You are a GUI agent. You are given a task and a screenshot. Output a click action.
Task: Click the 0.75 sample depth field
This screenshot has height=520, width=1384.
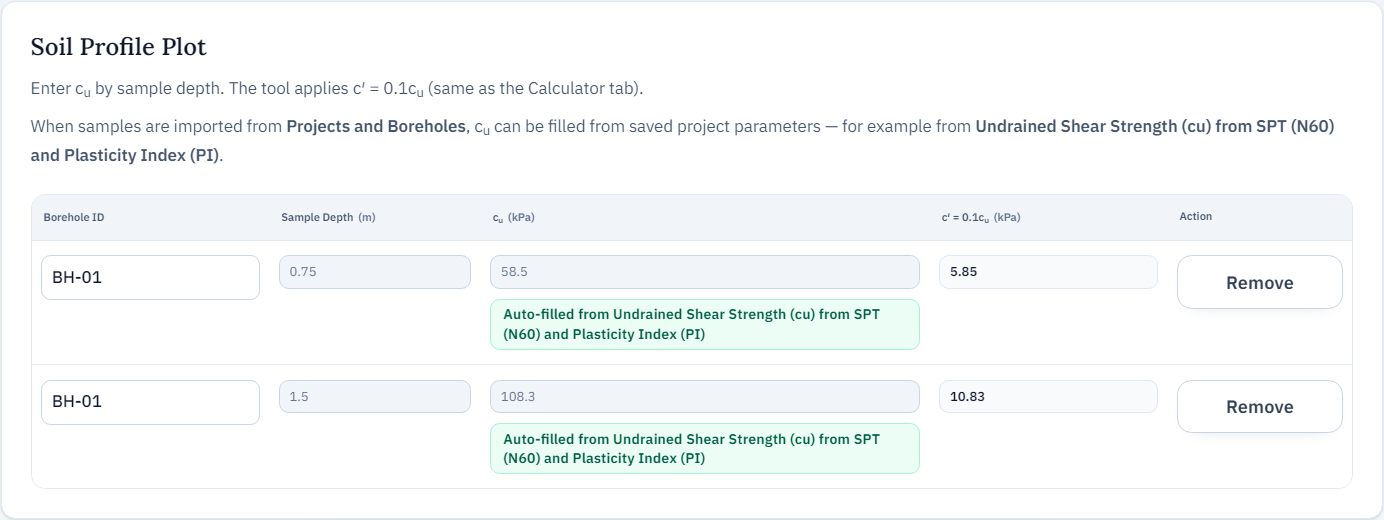coord(374,272)
